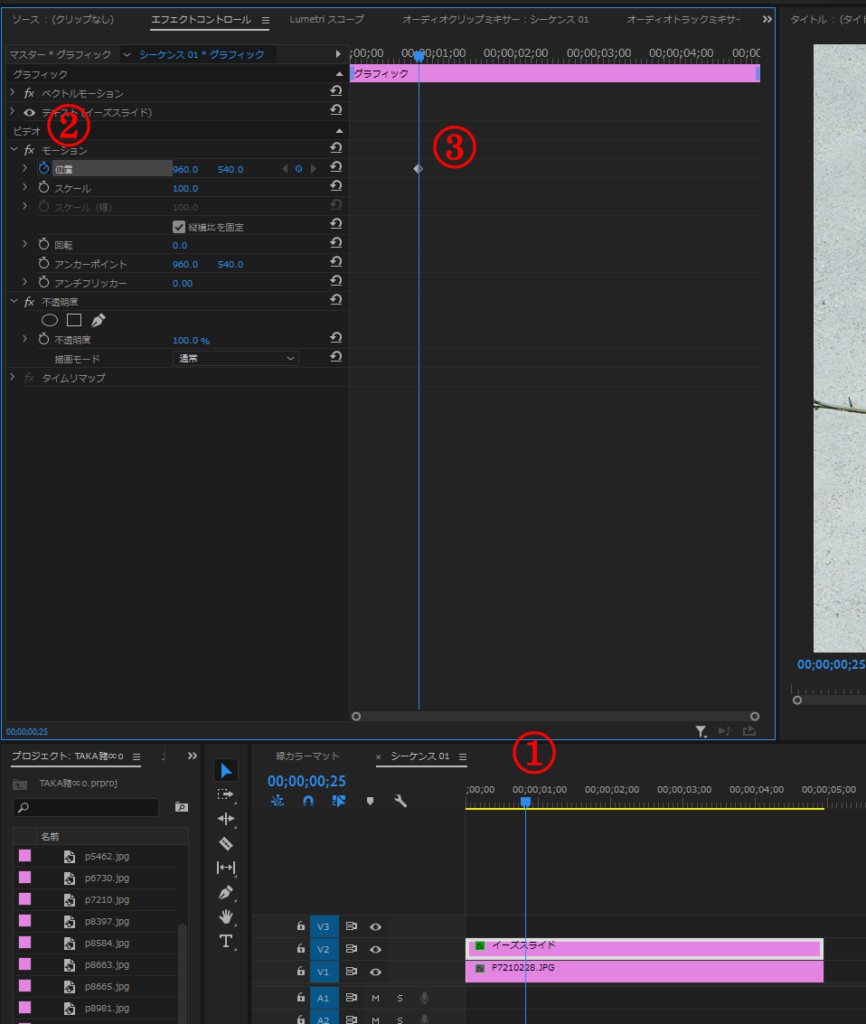Reset the 位置 parameter
The image size is (866, 1024).
(x=336, y=167)
